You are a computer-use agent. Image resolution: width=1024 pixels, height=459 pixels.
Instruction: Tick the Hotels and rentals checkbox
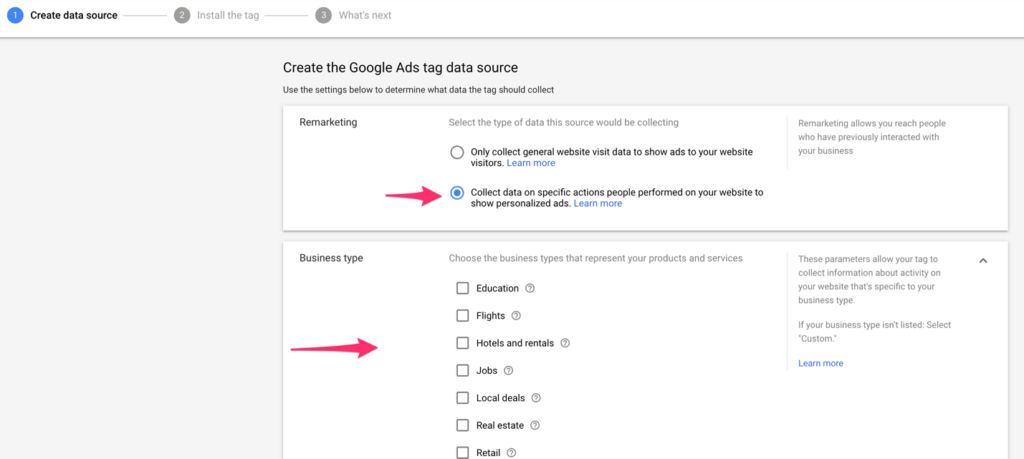coord(462,343)
